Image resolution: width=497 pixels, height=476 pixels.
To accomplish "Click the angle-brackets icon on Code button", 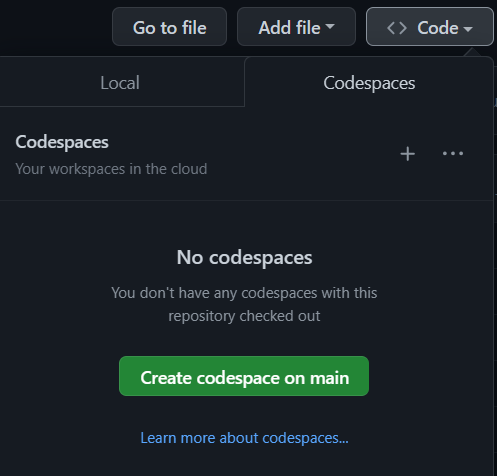I will click(x=397, y=28).
